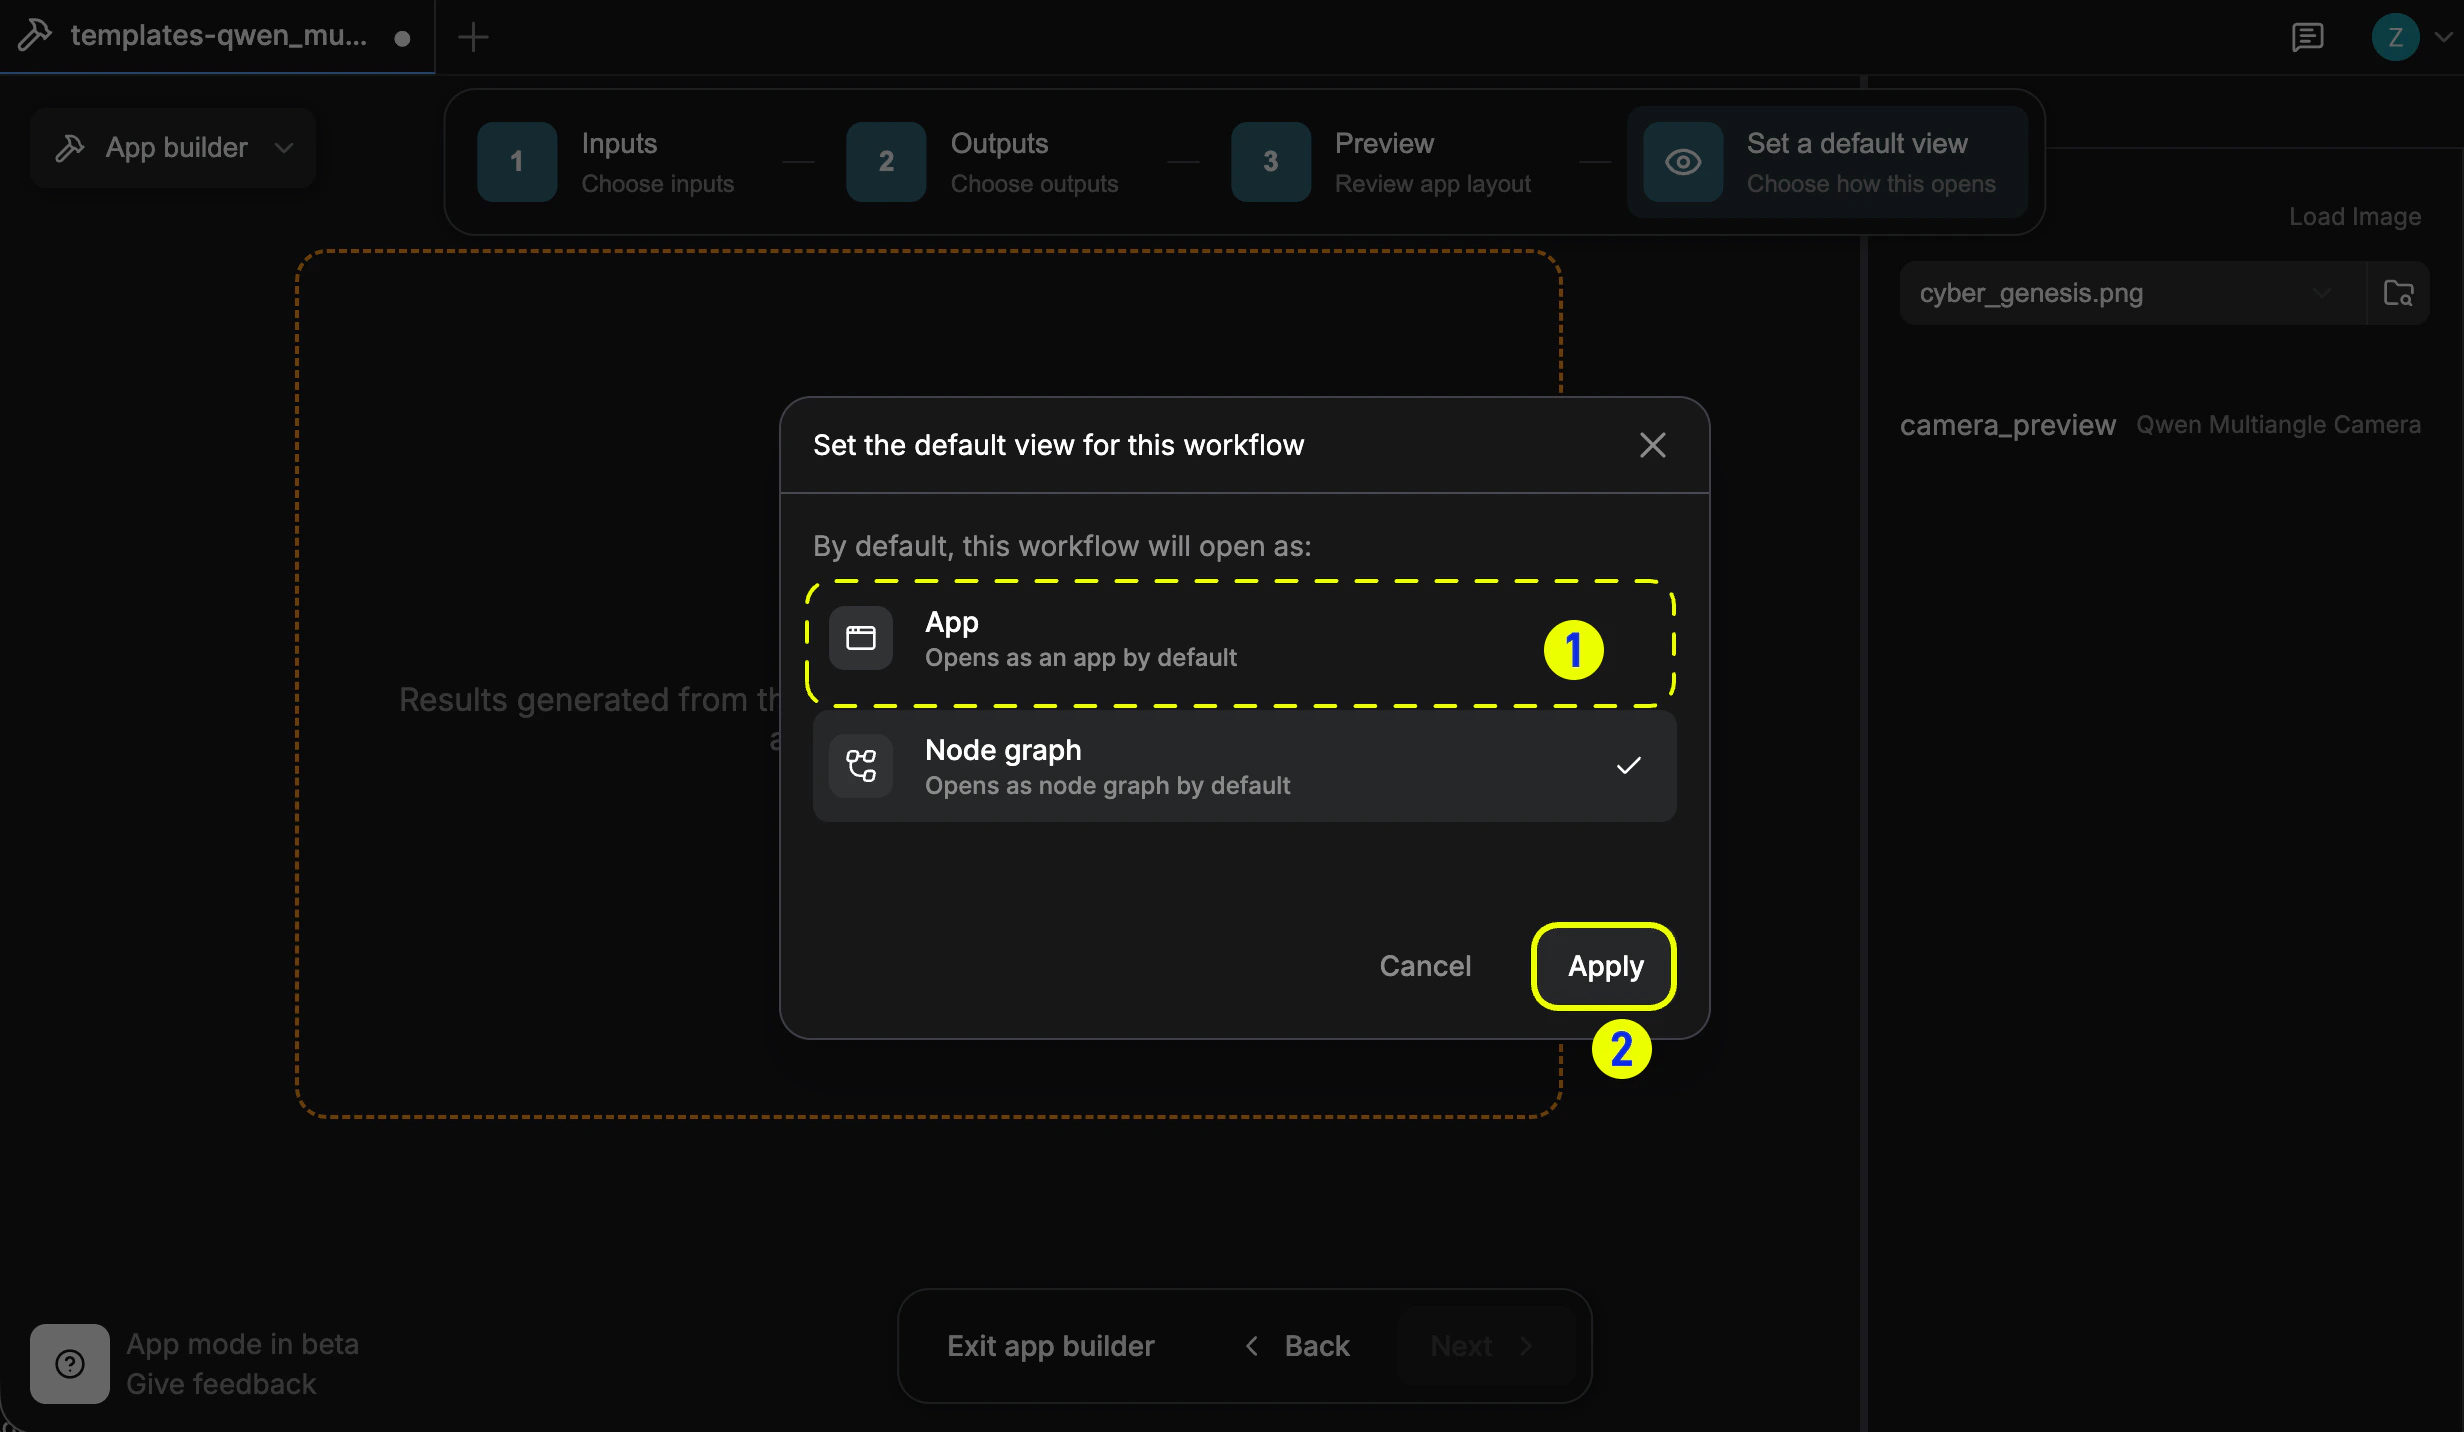
Task: Open the browse folder icon next to cyber_genesis.png
Action: click(2399, 293)
